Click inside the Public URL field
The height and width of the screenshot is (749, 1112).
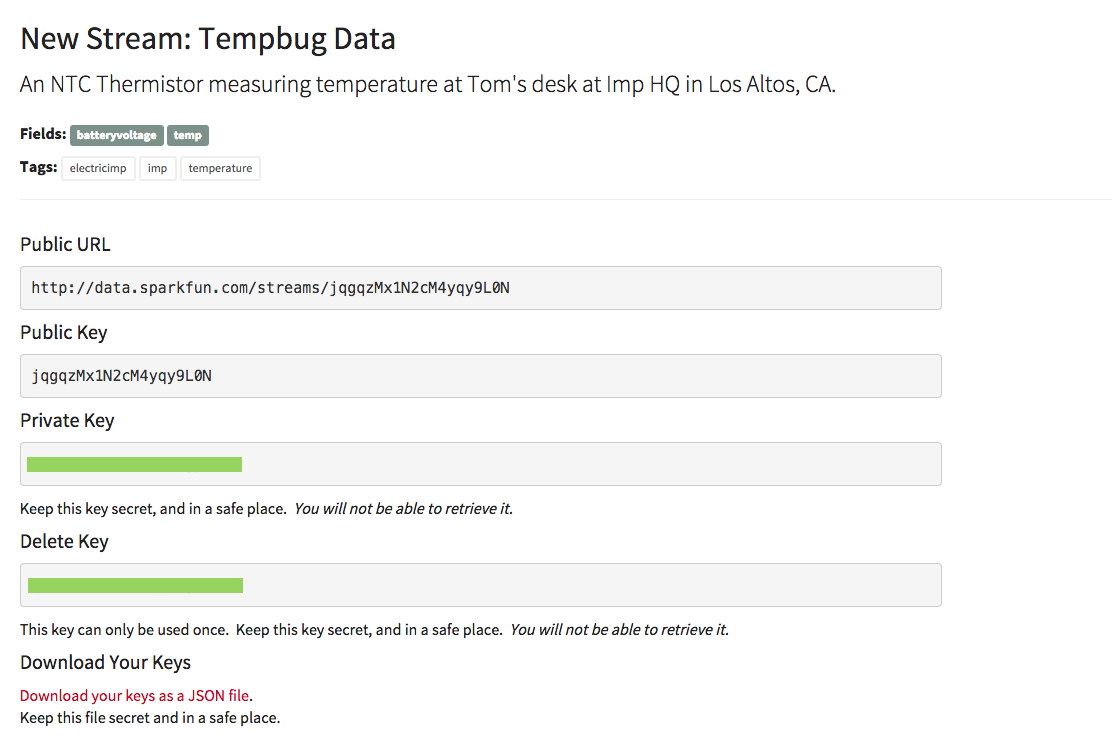(480, 288)
